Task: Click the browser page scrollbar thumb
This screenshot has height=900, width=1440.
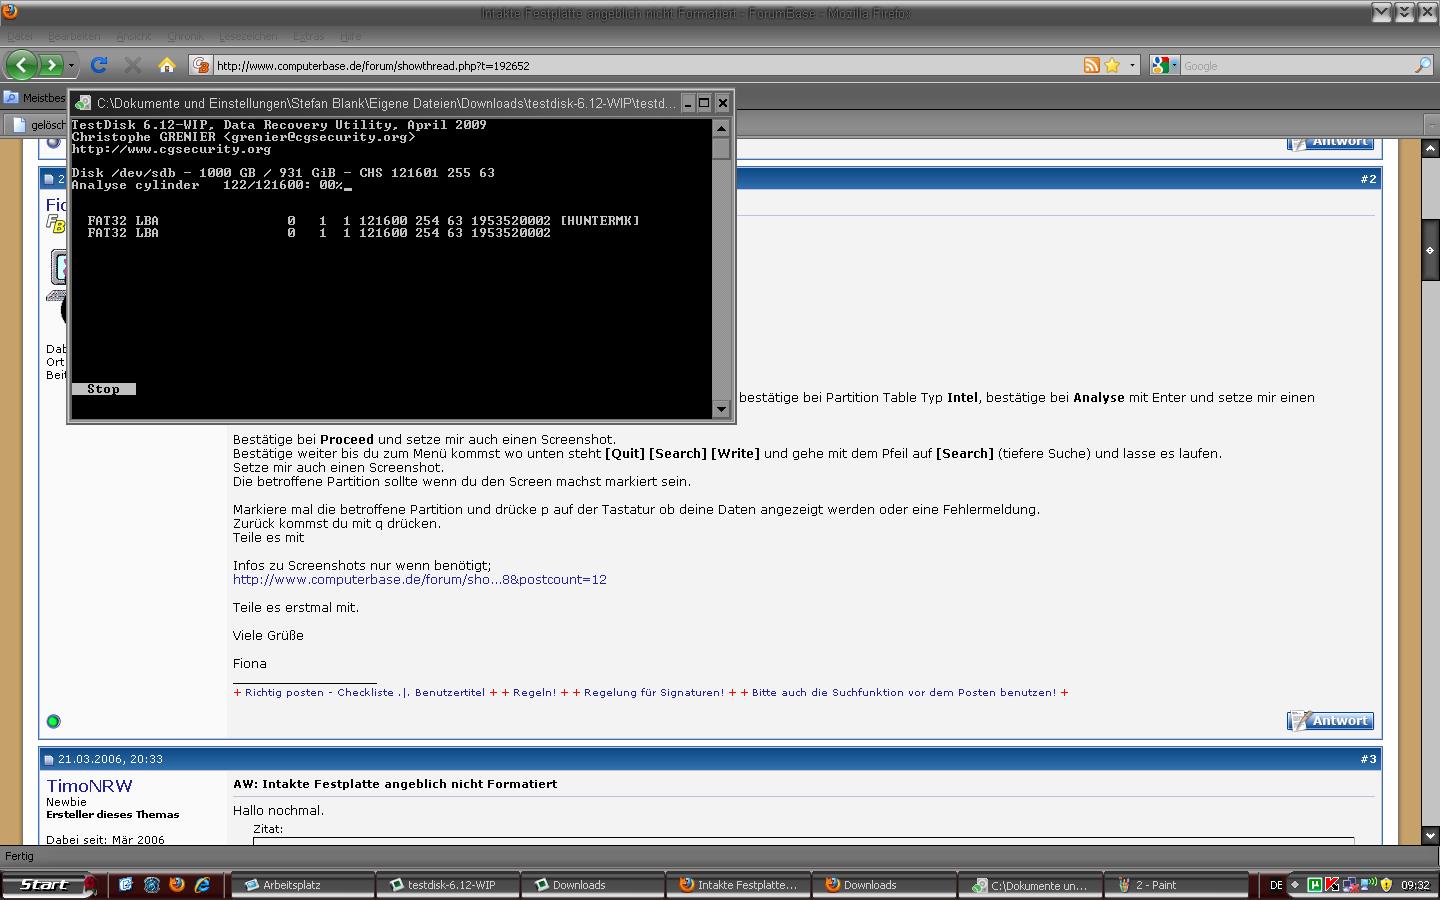Action: (1430, 250)
